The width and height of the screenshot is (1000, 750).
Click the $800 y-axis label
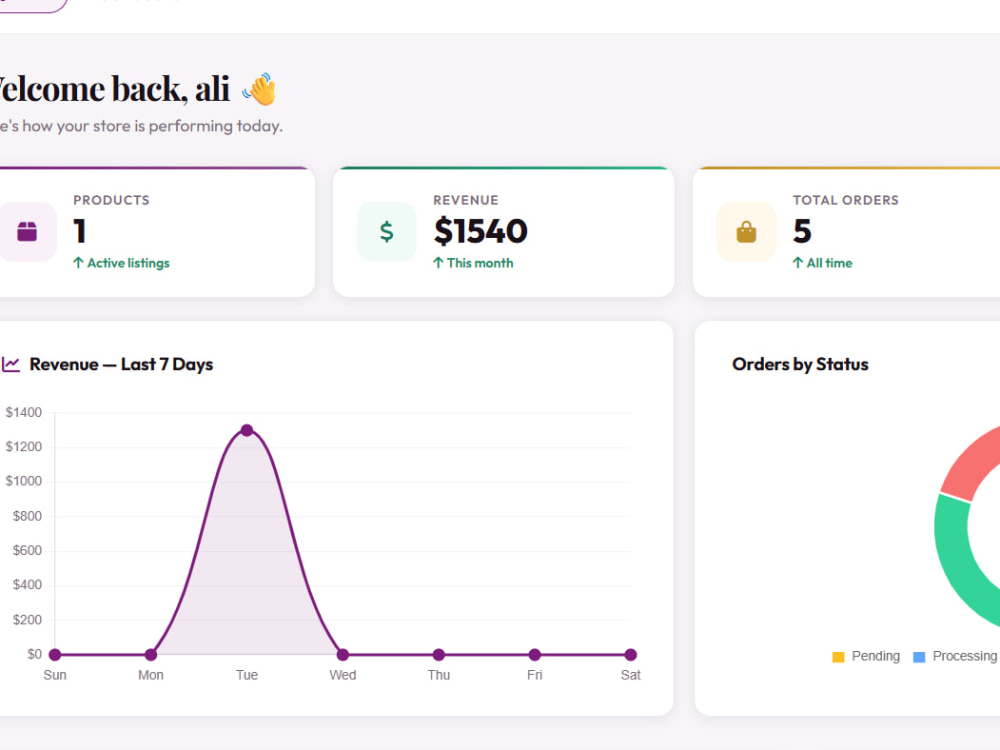[x=27, y=516]
